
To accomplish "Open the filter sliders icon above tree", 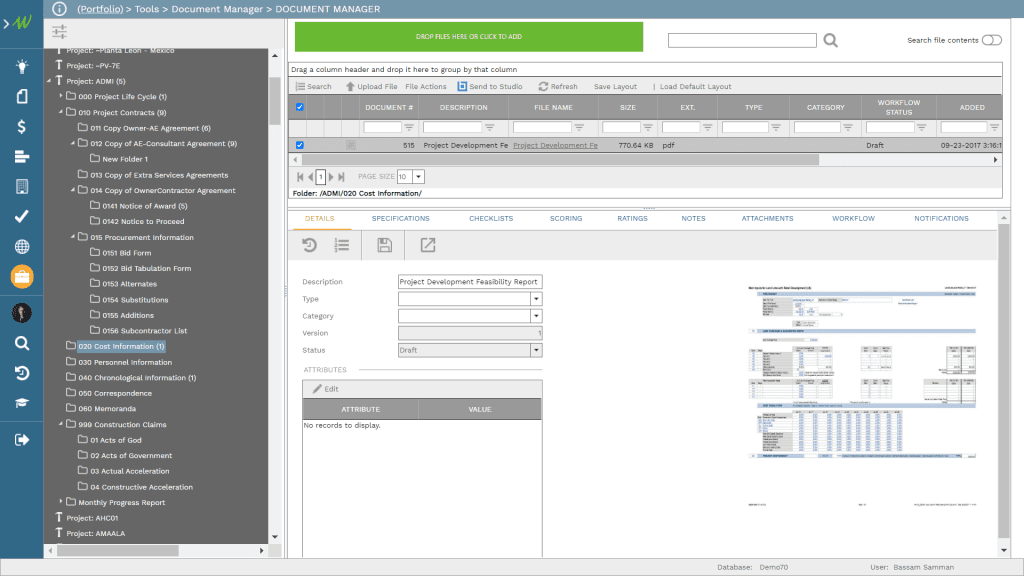I will [59, 31].
